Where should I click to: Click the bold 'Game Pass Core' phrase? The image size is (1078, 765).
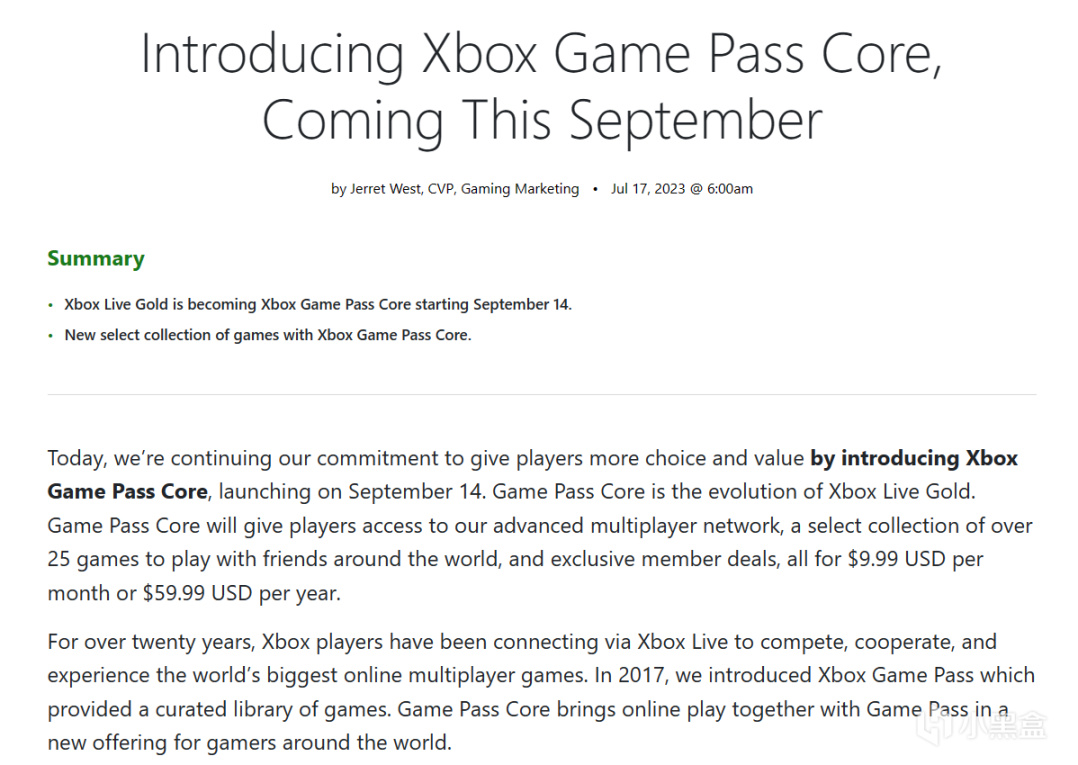127,492
